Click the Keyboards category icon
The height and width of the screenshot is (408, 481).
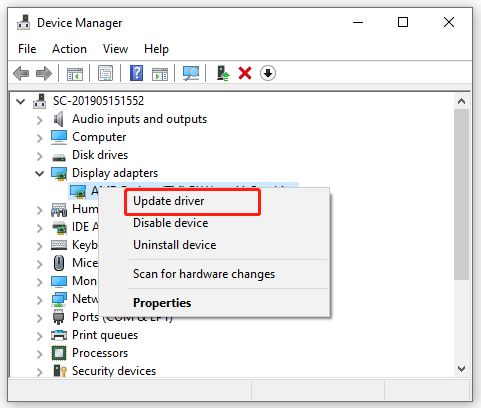(x=59, y=245)
